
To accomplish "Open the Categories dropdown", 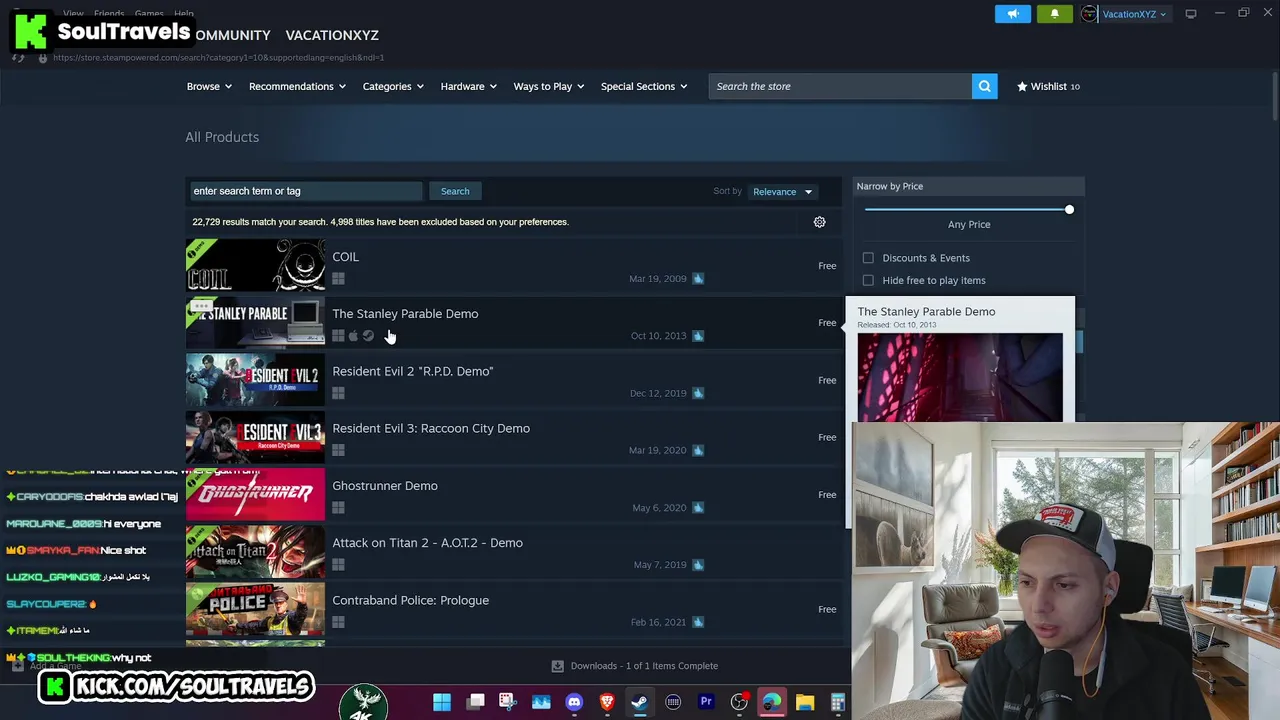I will click(x=393, y=86).
